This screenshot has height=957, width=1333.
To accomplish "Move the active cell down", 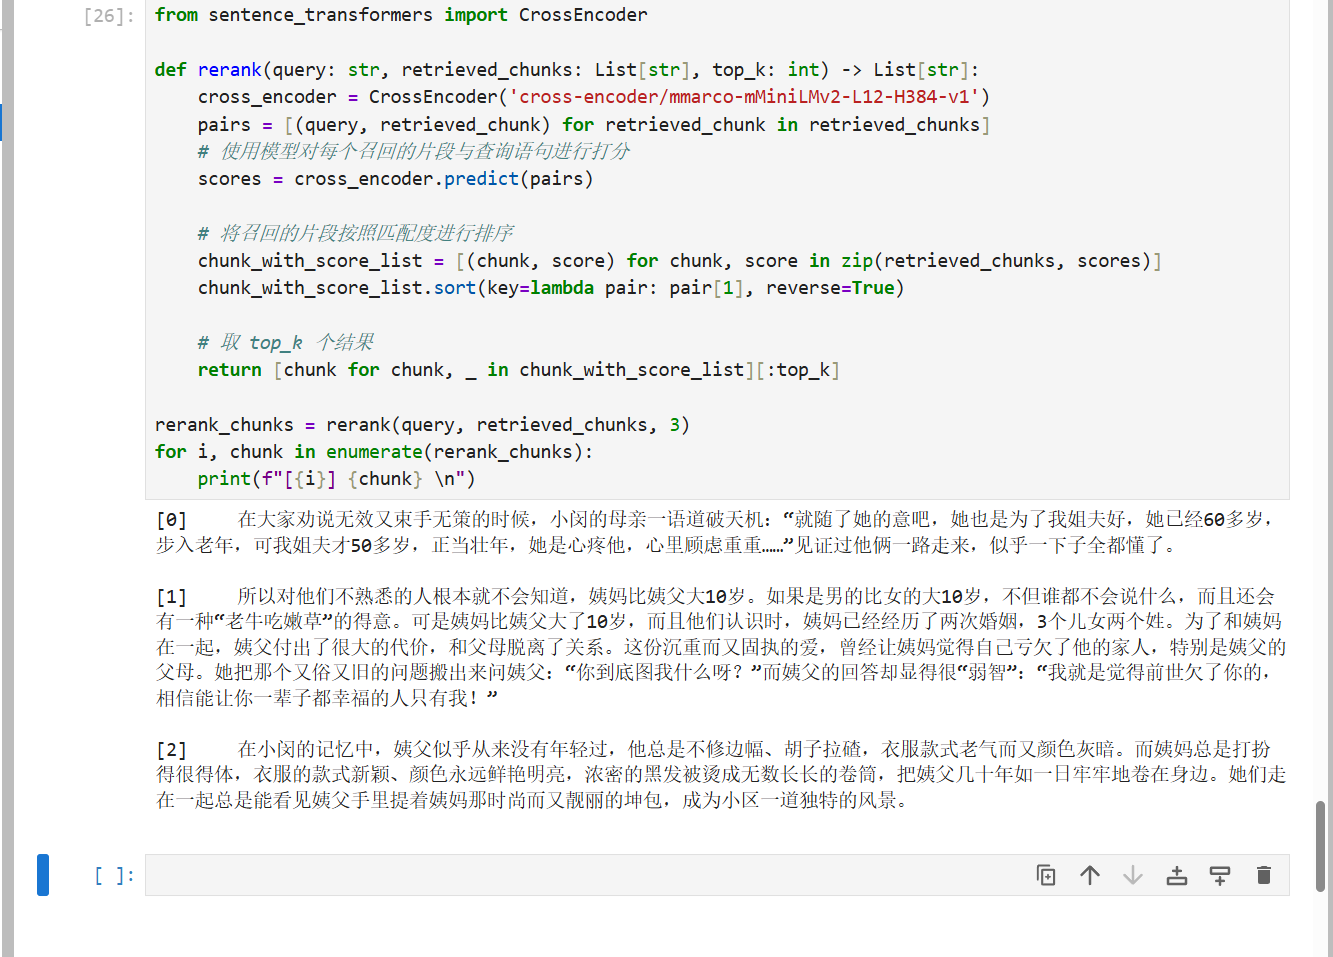I will [1133, 876].
